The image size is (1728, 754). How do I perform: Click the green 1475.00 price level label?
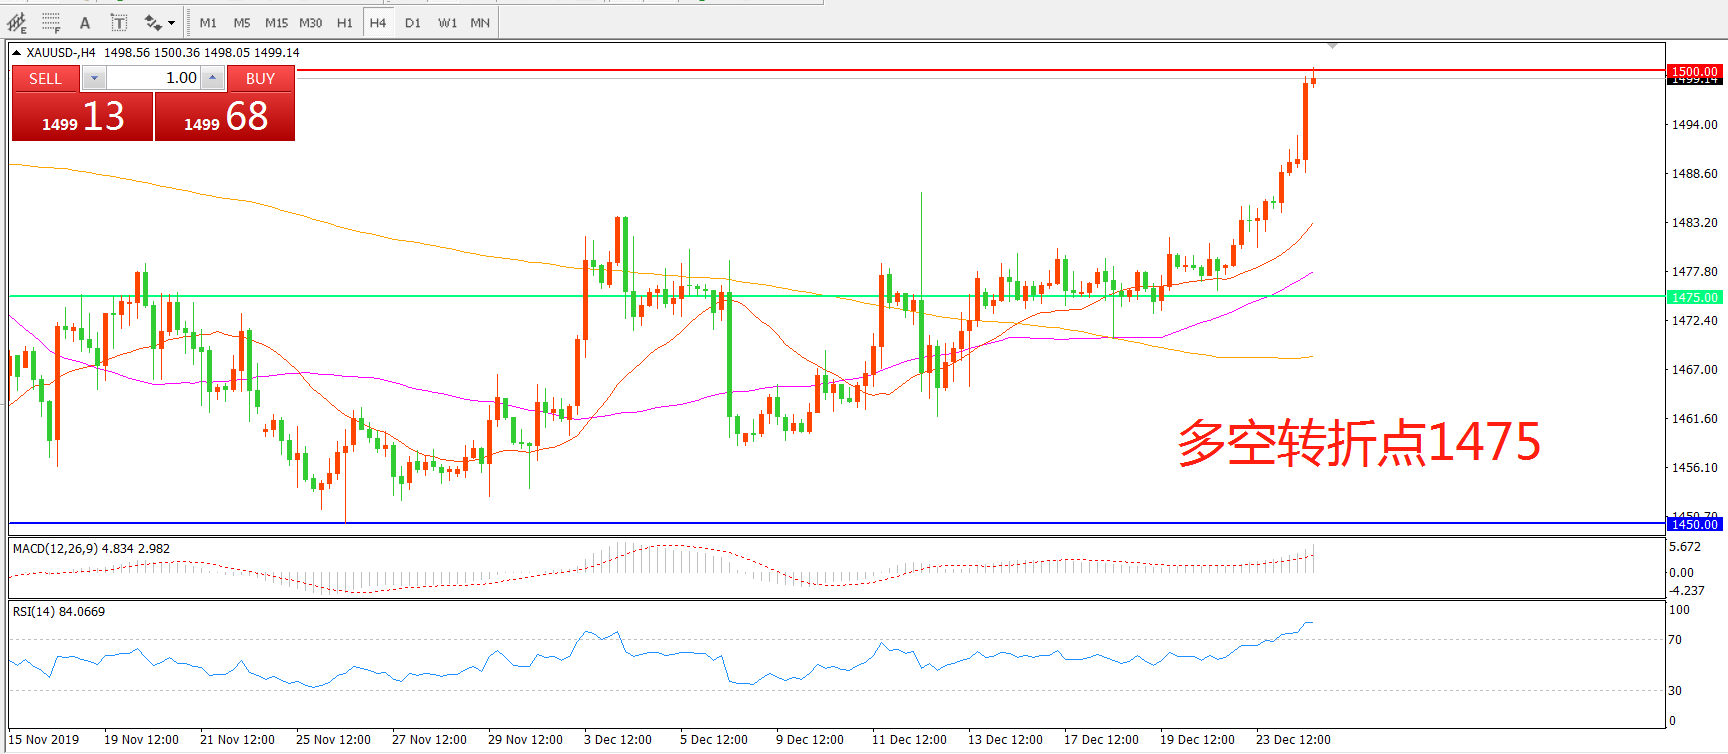click(x=1694, y=297)
